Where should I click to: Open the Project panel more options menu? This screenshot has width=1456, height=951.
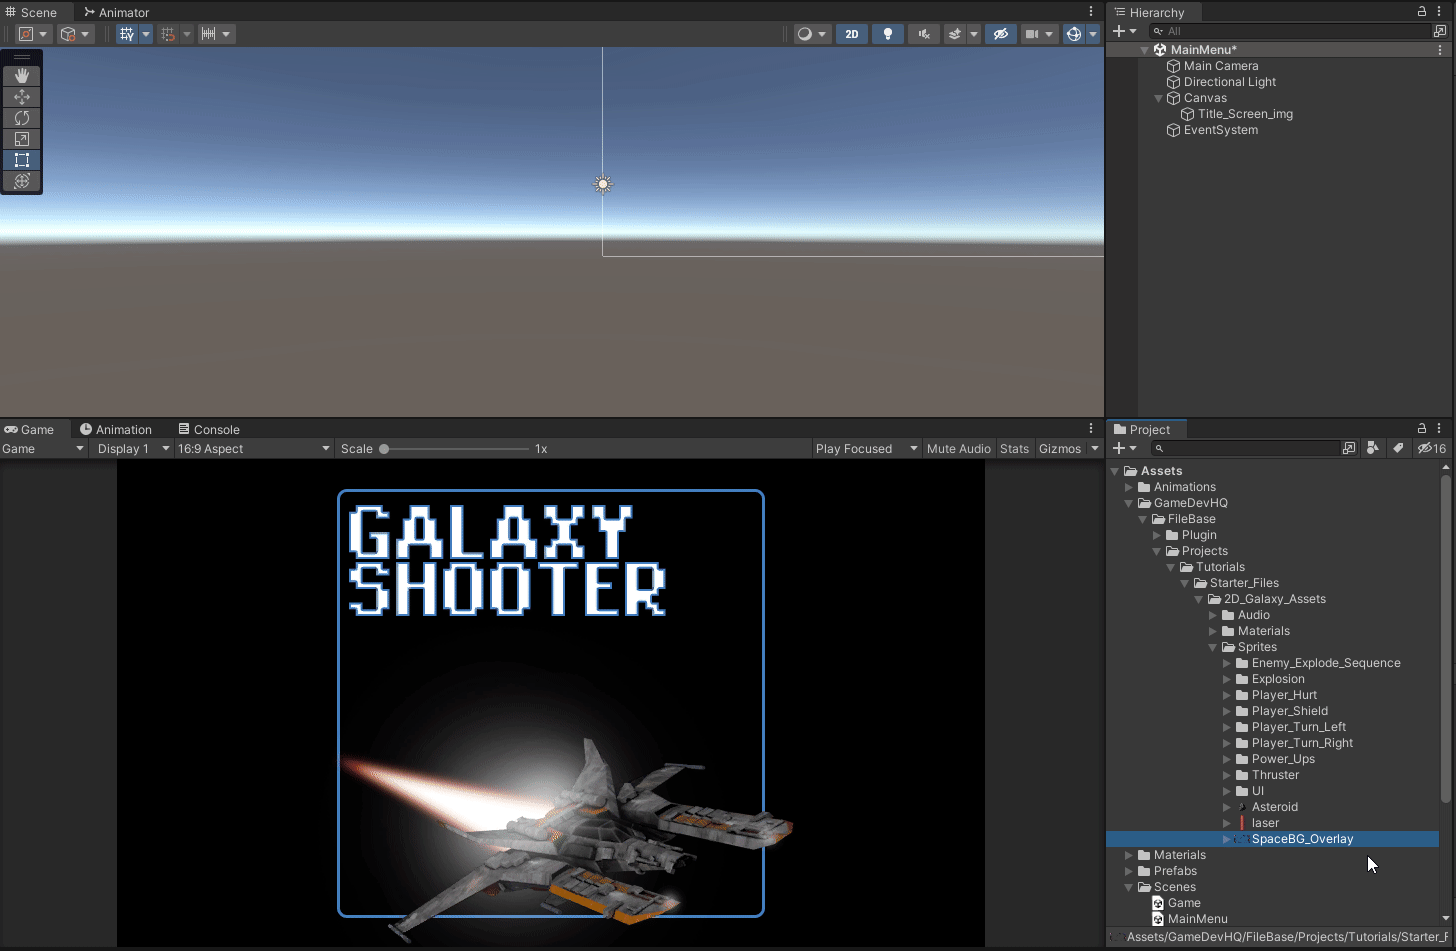coord(1439,429)
